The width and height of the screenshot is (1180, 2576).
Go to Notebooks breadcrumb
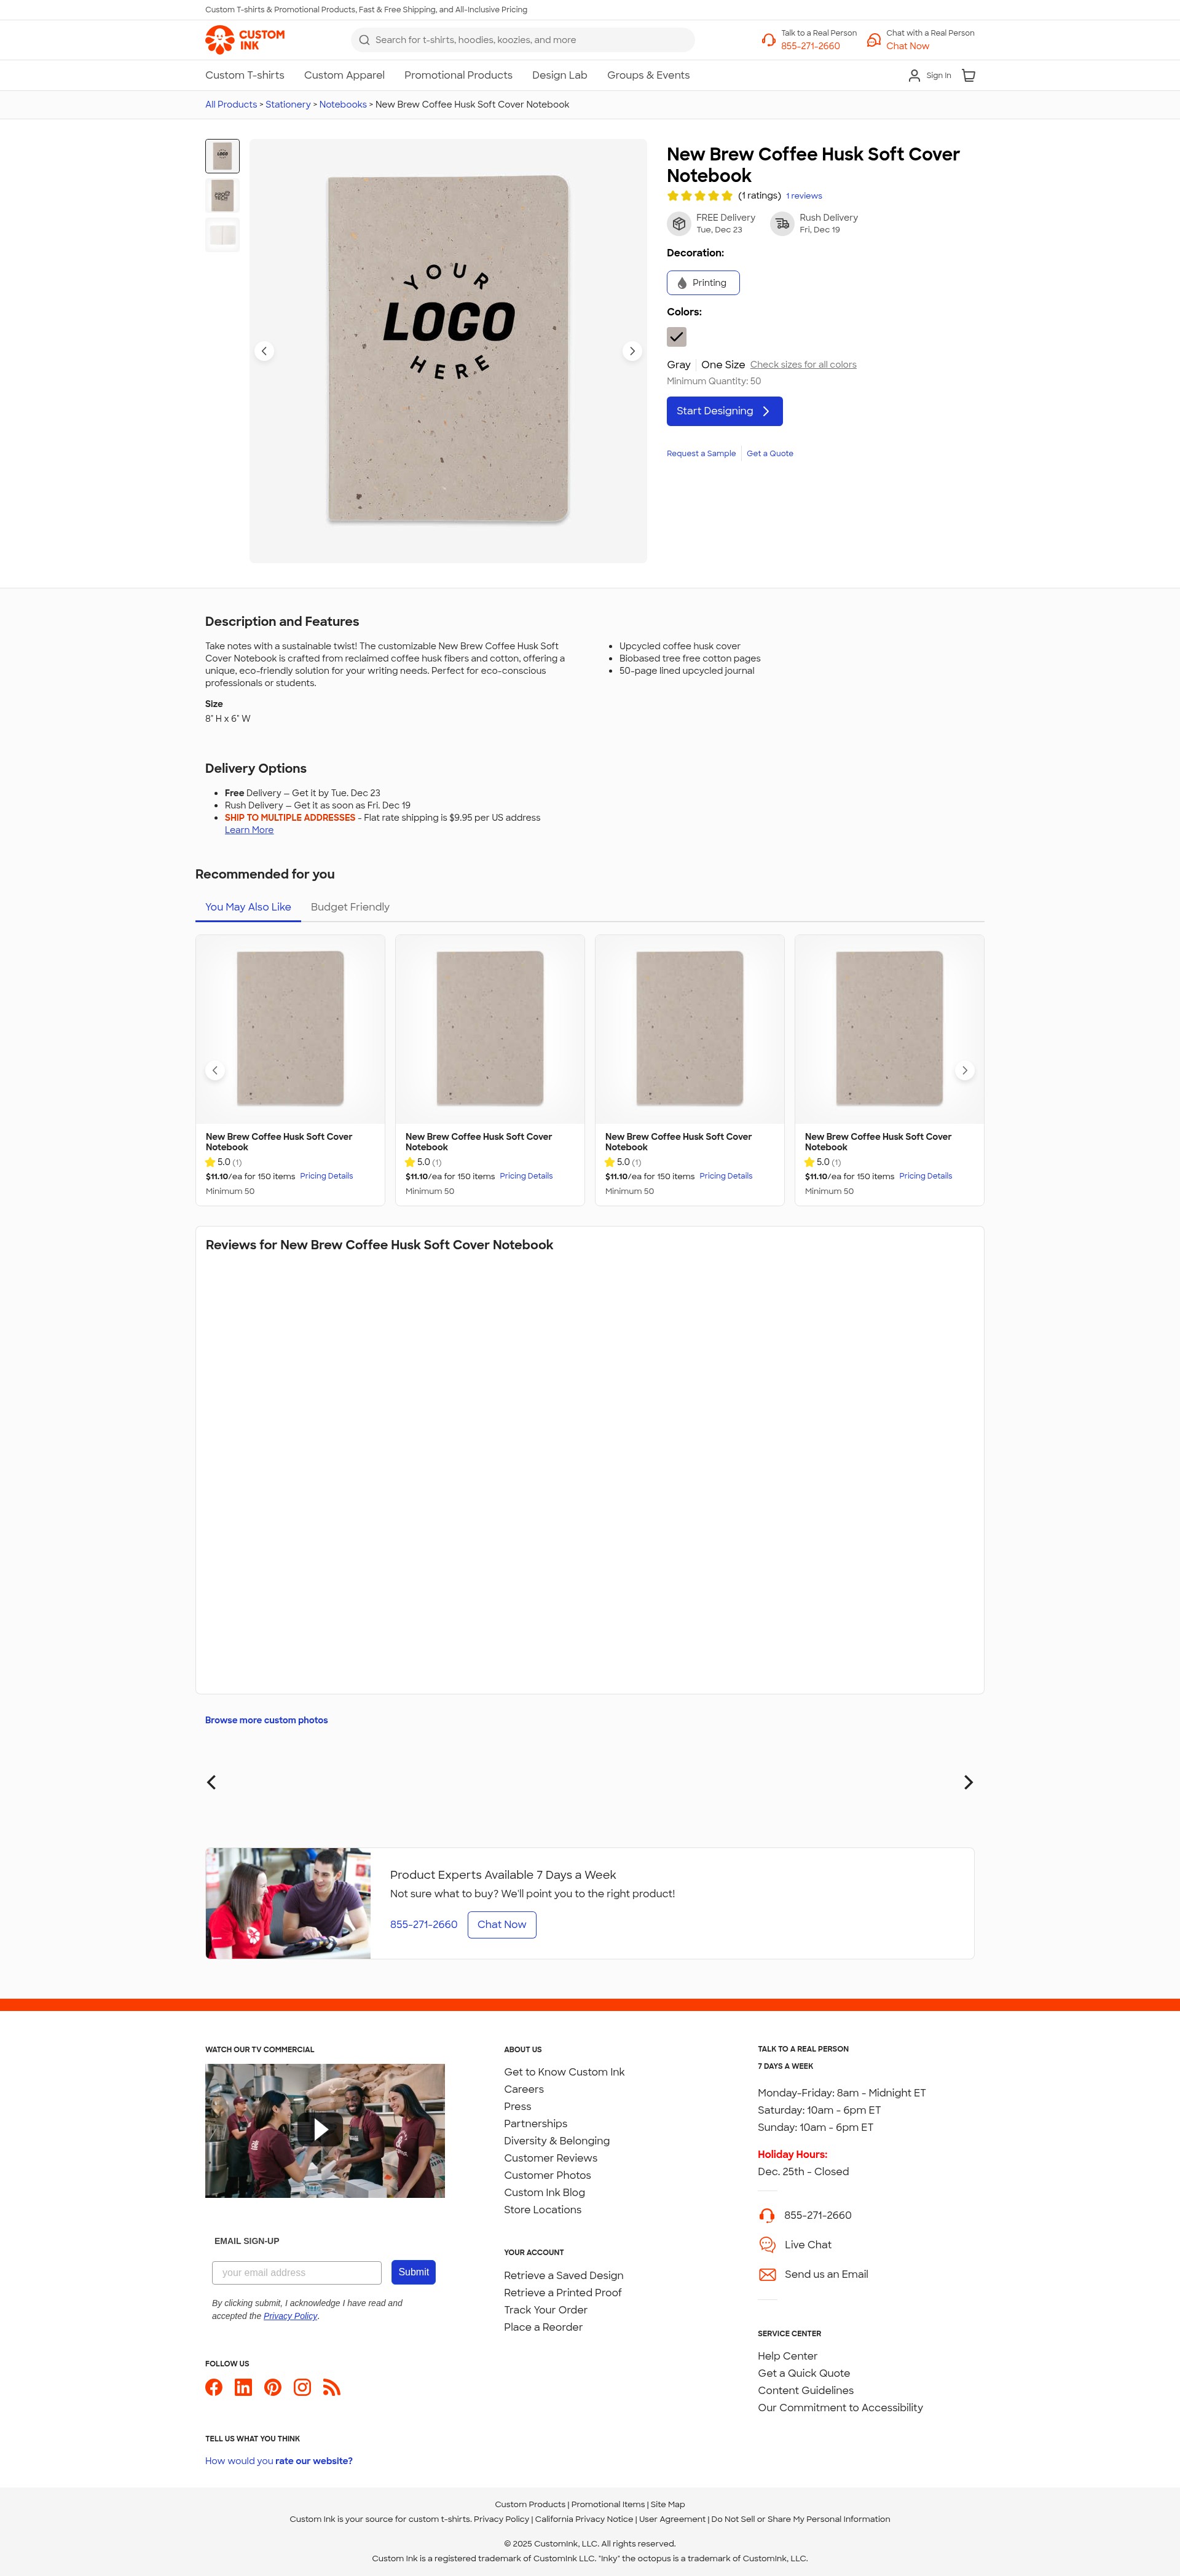click(x=343, y=105)
